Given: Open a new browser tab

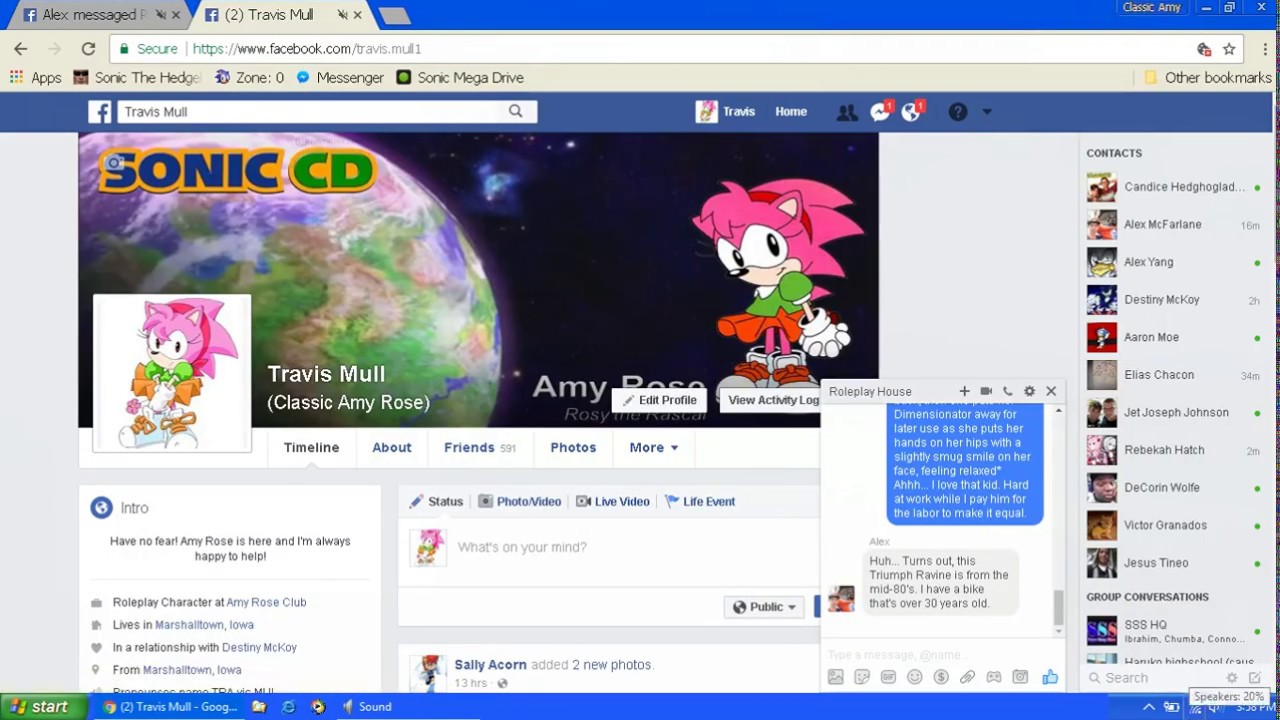Looking at the screenshot, I should pyautogui.click(x=394, y=15).
